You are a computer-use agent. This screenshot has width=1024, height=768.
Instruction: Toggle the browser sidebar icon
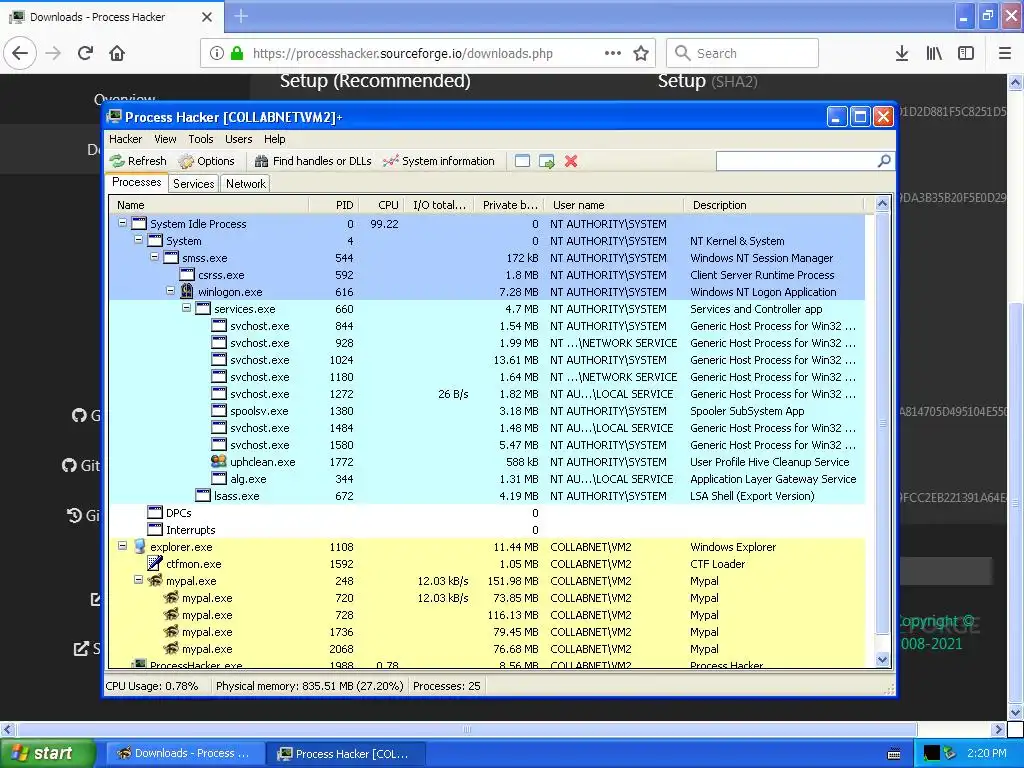coord(966,53)
